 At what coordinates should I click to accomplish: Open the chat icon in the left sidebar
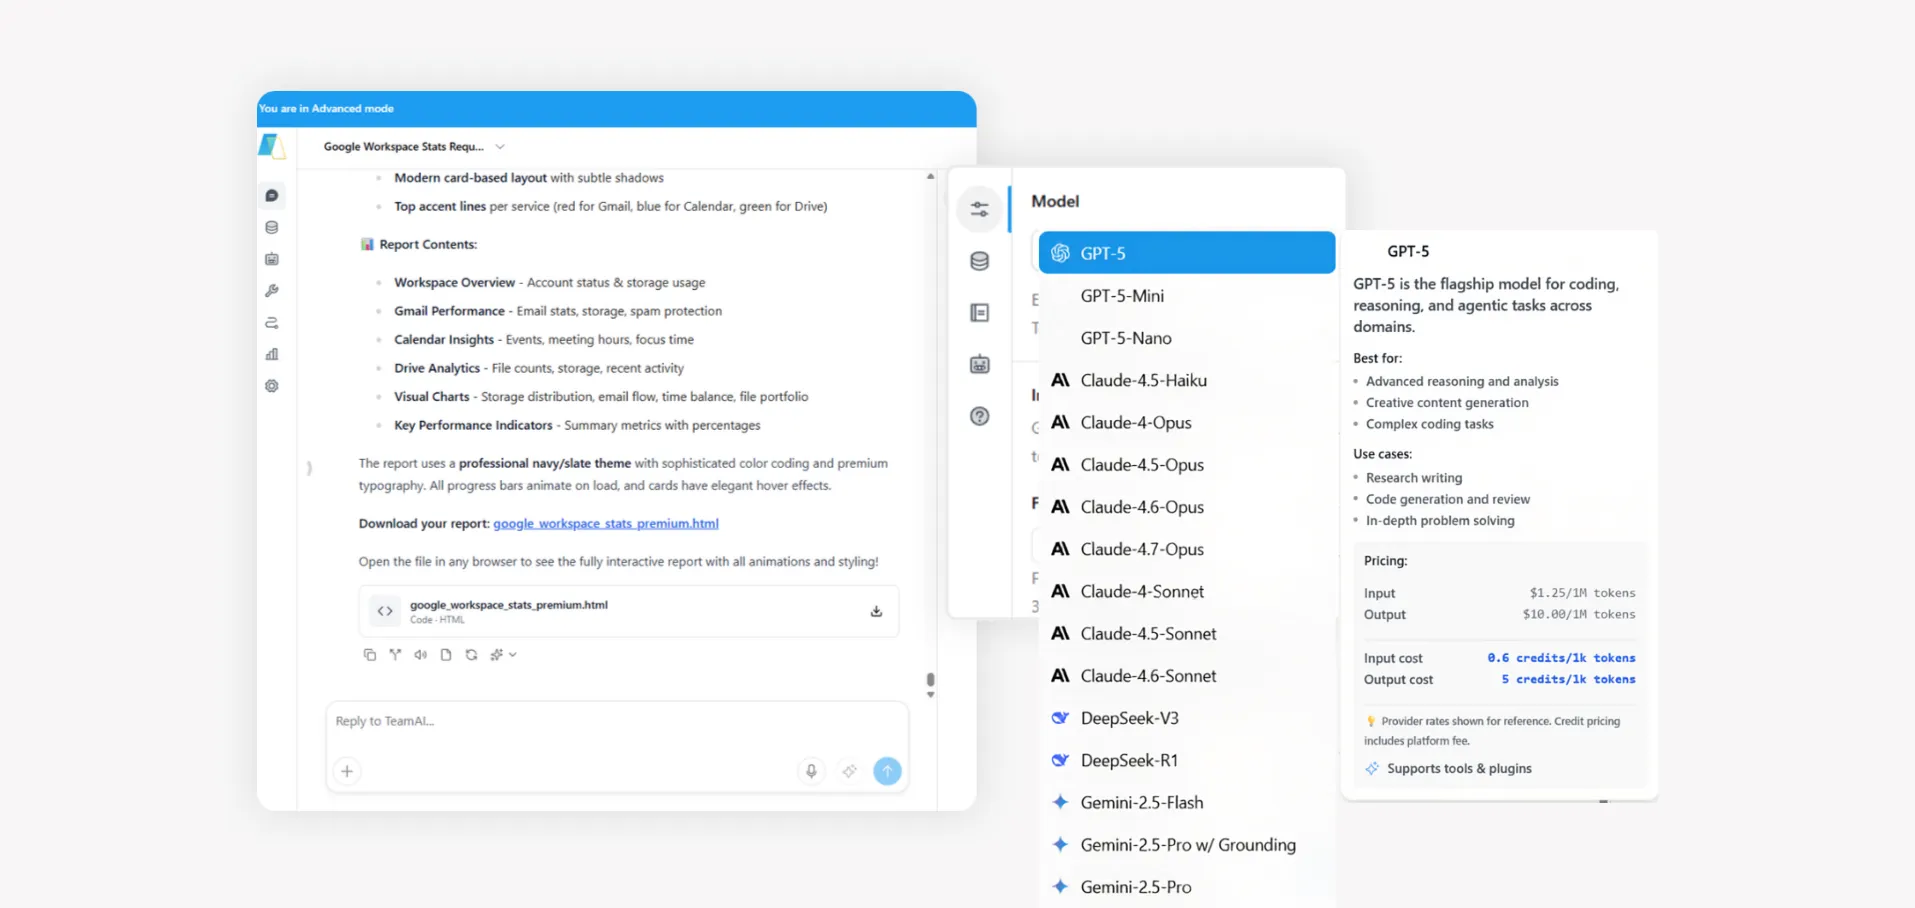[x=272, y=196]
